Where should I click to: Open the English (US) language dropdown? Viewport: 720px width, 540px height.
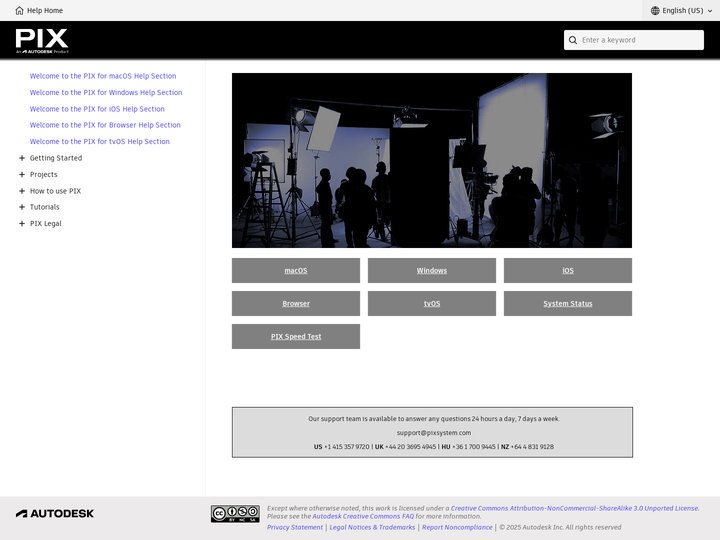tap(681, 11)
